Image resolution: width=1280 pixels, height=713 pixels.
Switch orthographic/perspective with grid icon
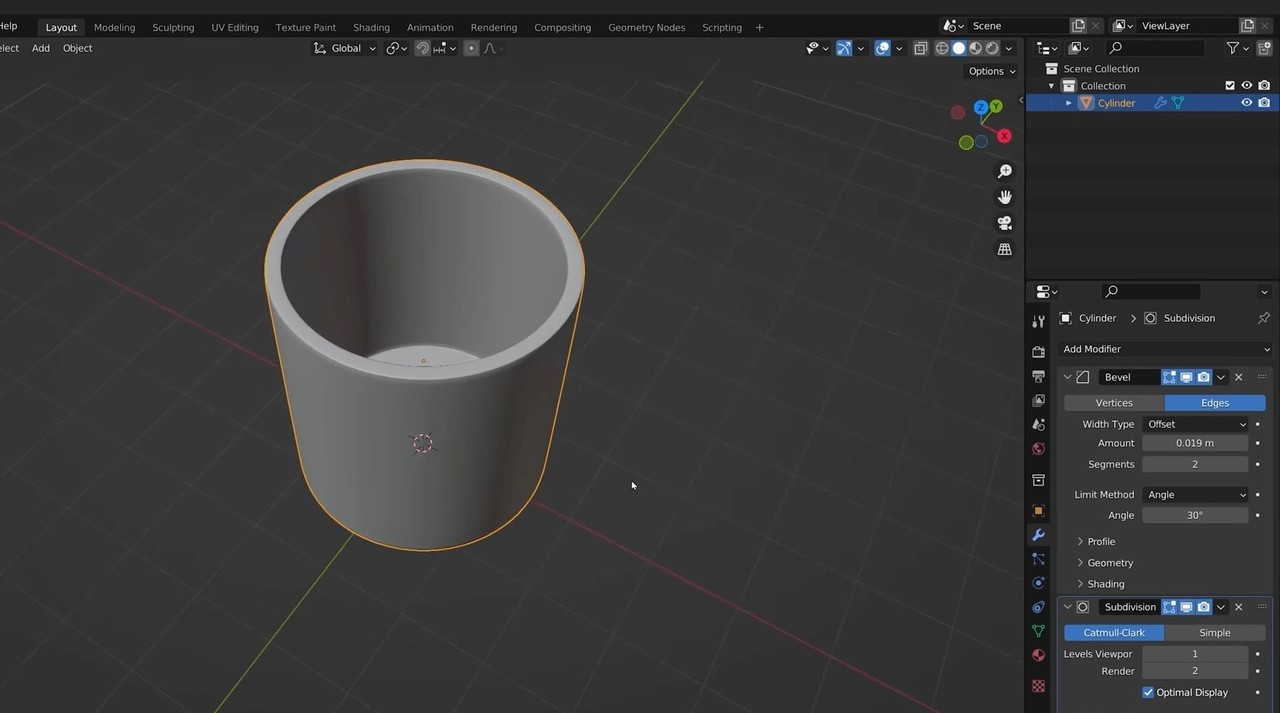1005,249
